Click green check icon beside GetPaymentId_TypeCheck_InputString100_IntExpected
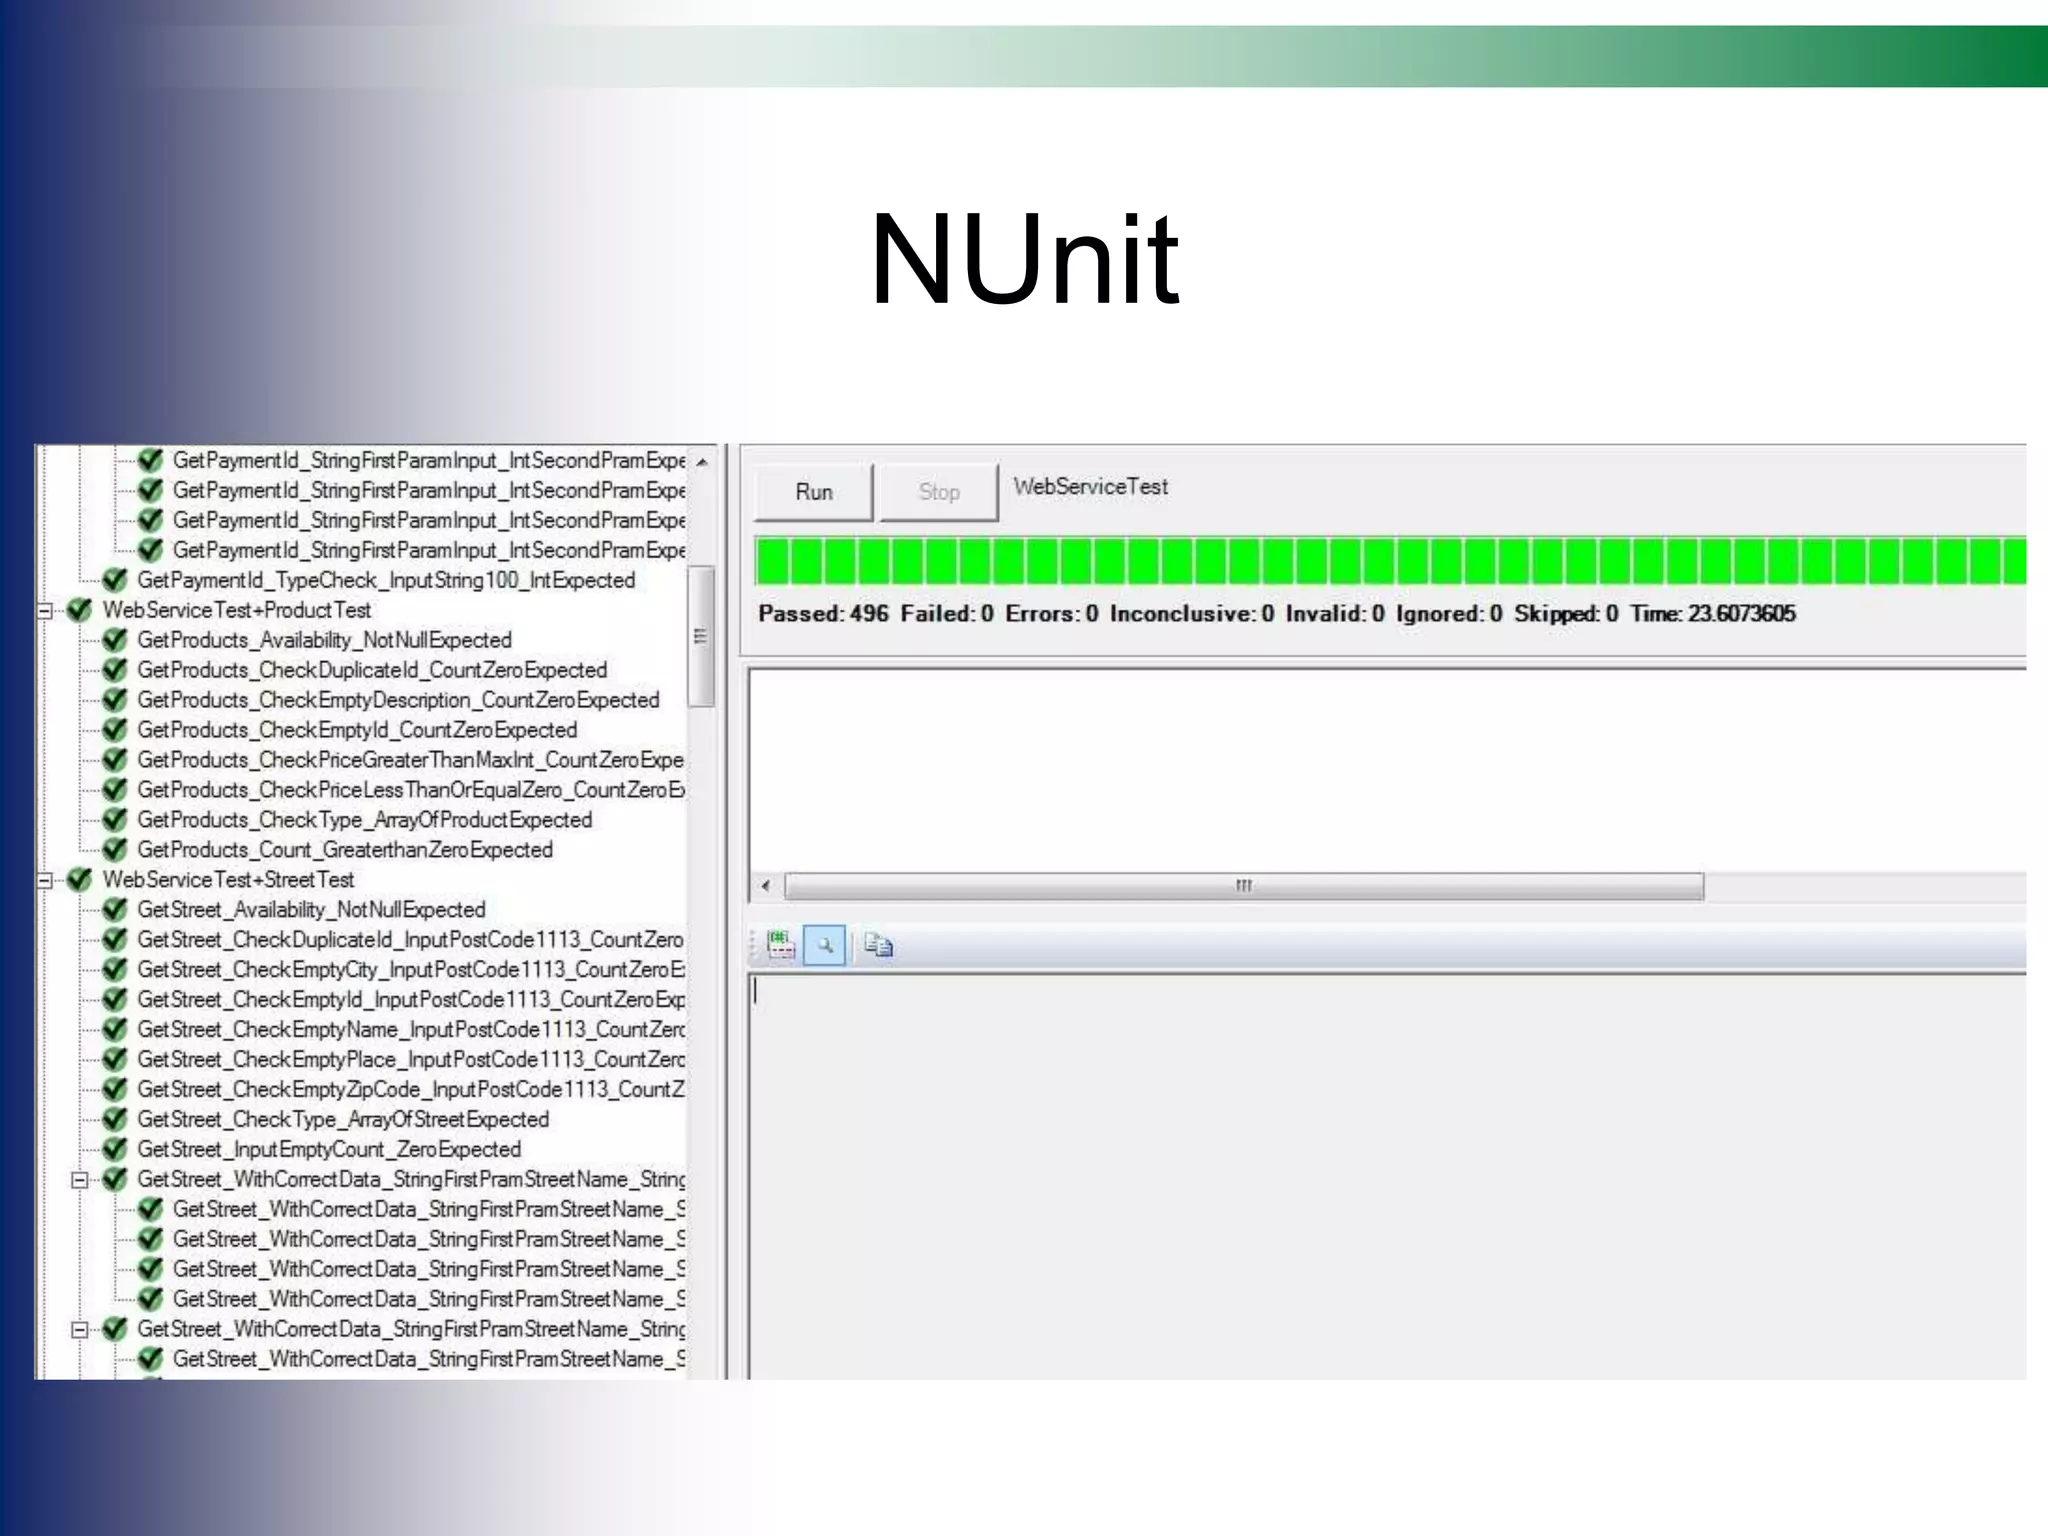This screenshot has height=1536, width=2048. point(115,580)
